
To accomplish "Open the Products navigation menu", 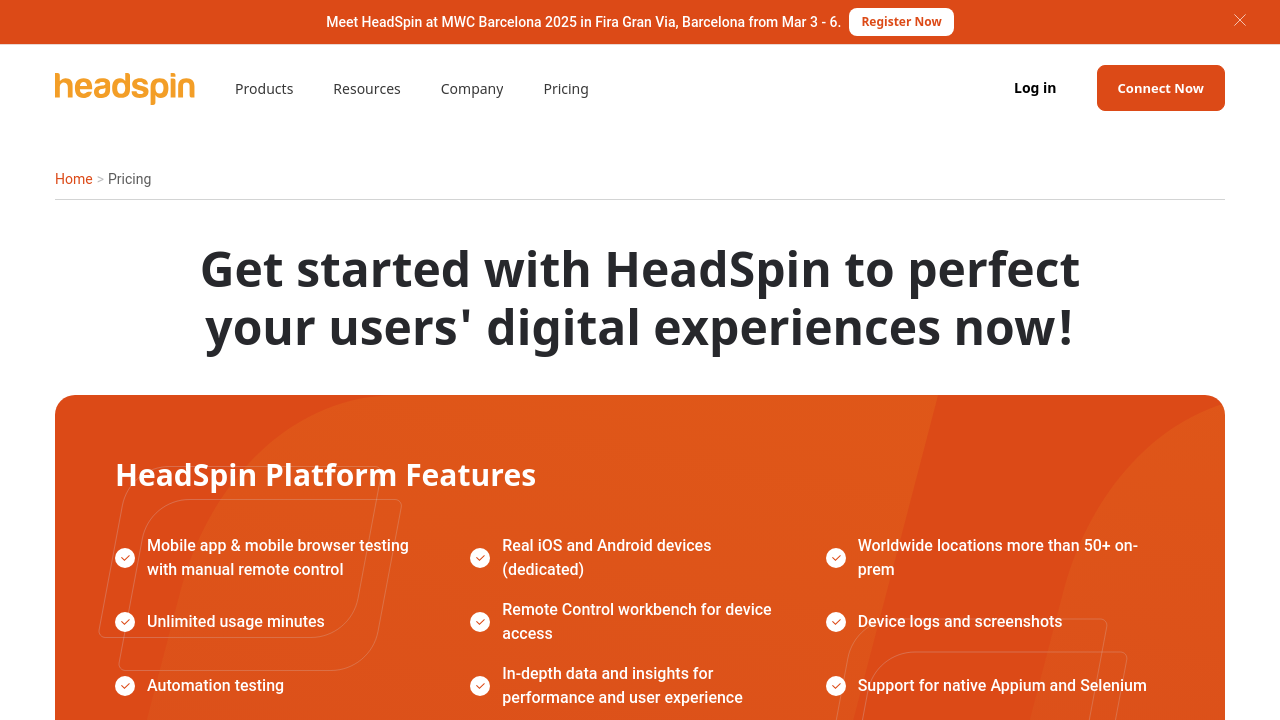I will coord(264,89).
